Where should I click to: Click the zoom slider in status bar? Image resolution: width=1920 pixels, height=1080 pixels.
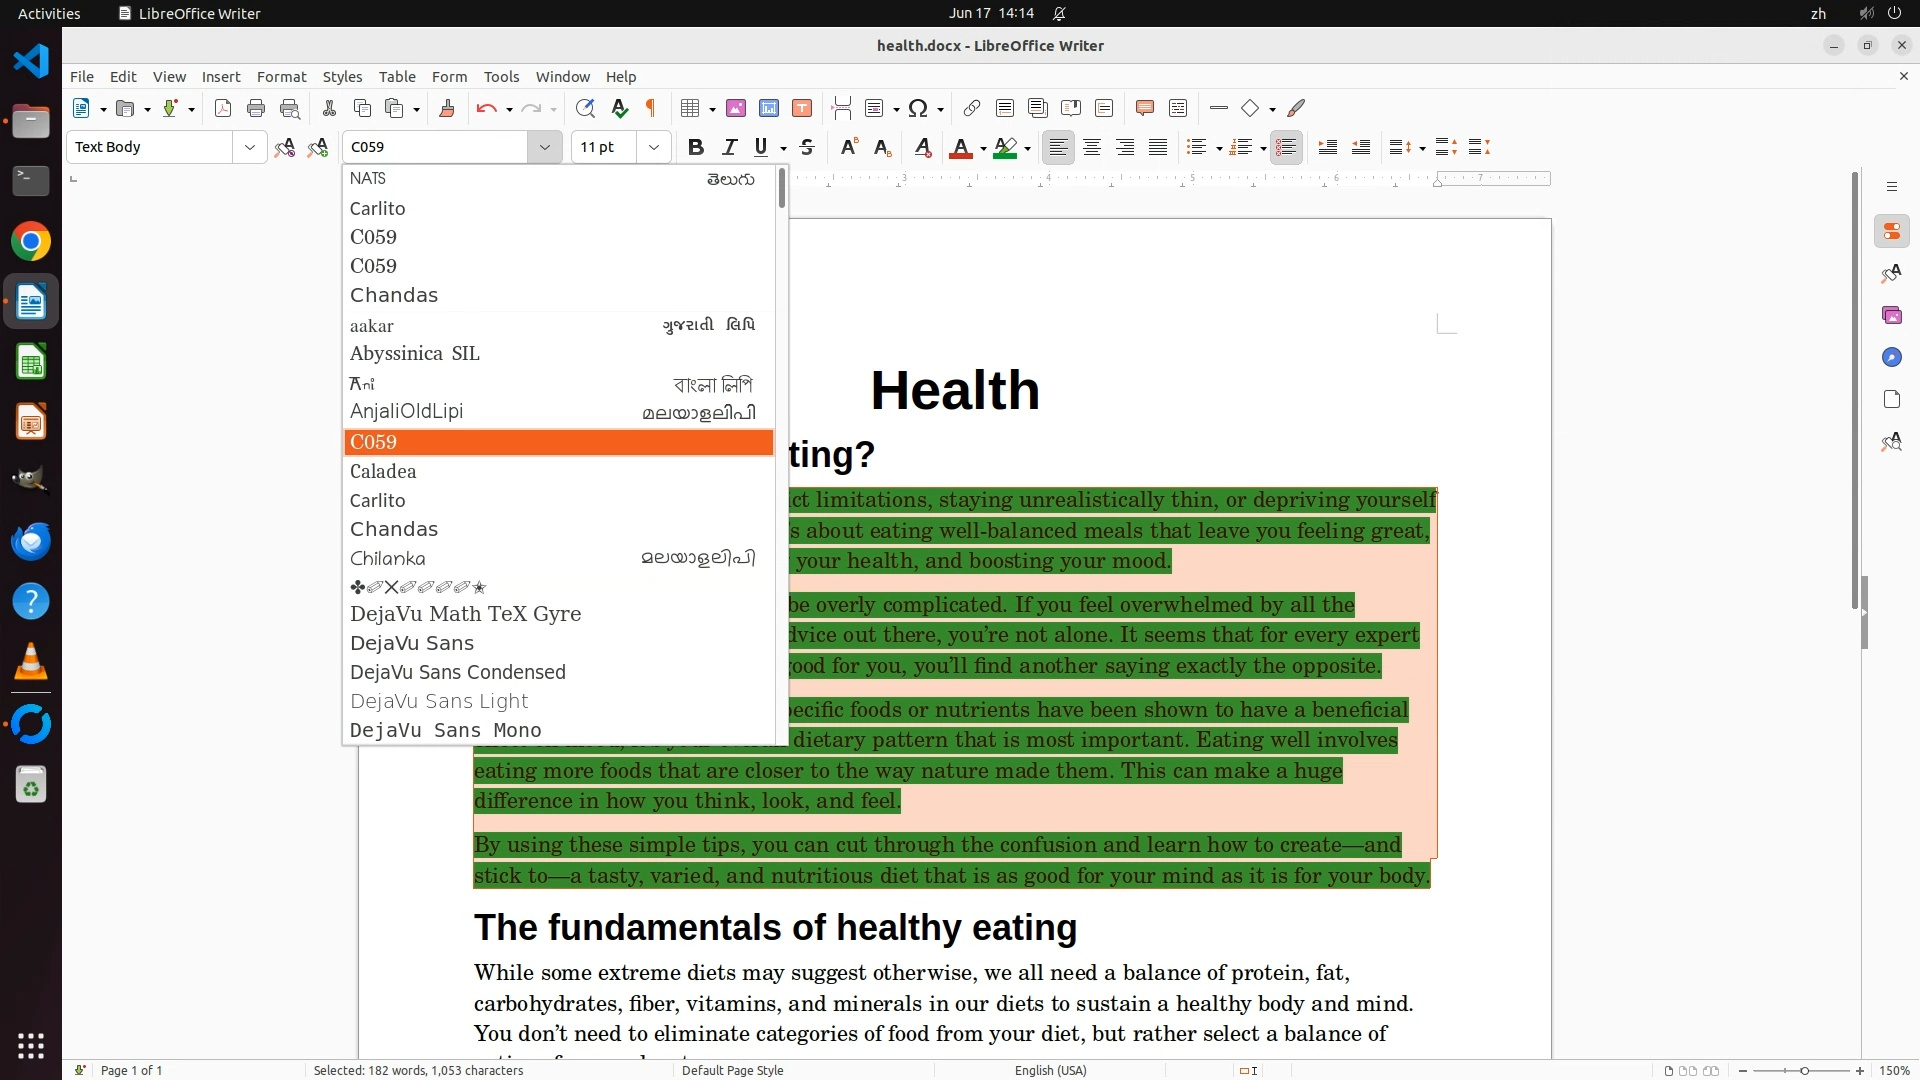1803,1070
